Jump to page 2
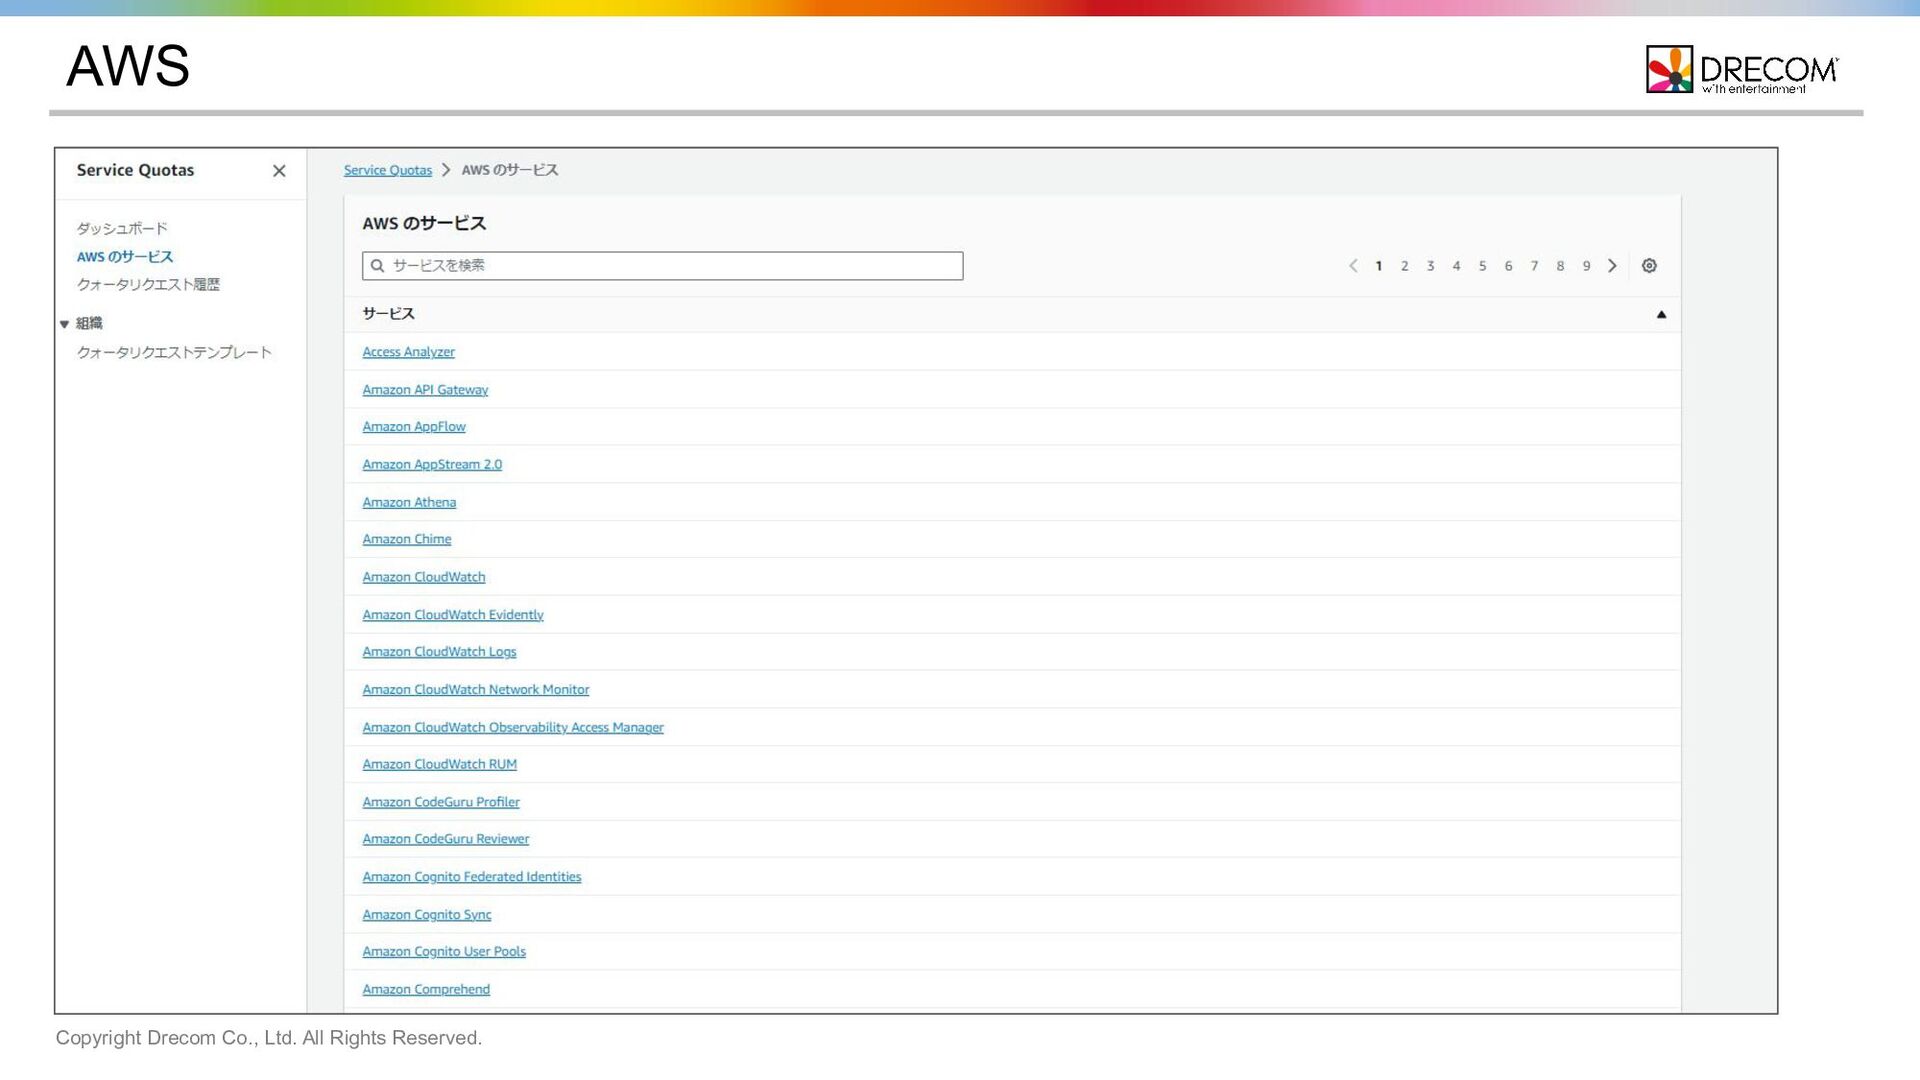Screen dimensions: 1920x1080 tap(1404, 266)
